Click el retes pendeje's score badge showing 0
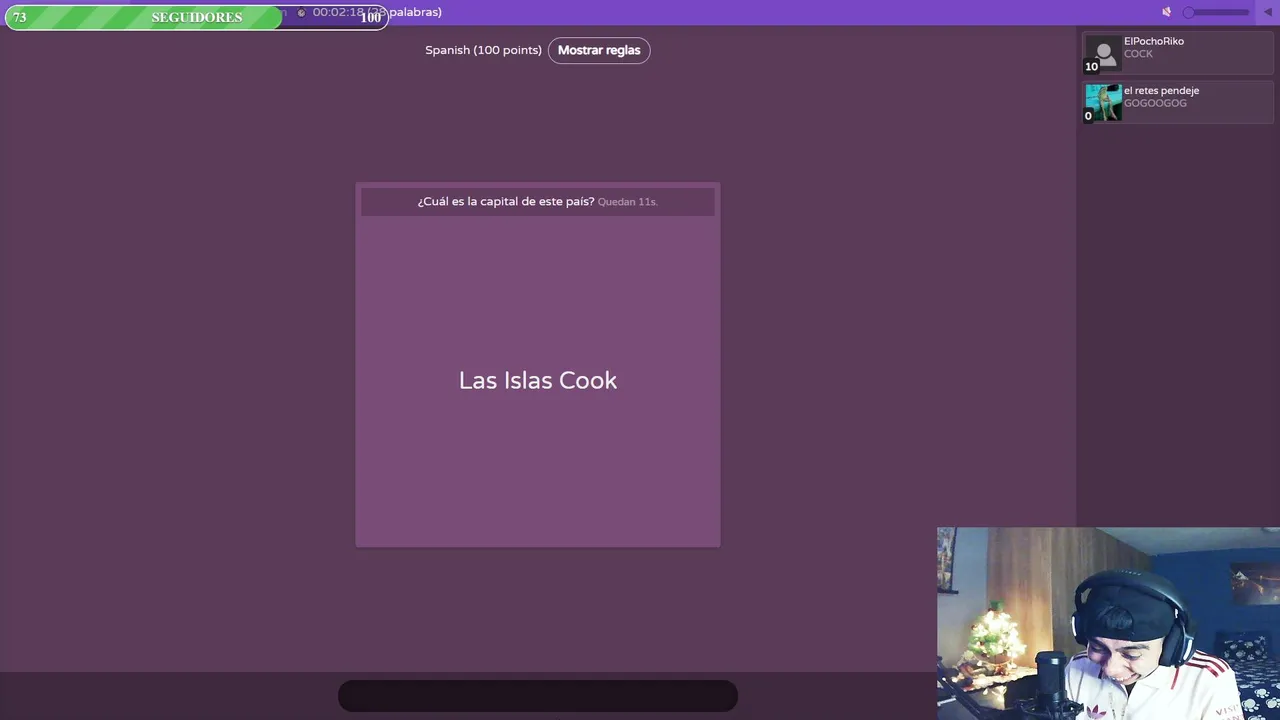The height and width of the screenshot is (720, 1280). [1088, 116]
